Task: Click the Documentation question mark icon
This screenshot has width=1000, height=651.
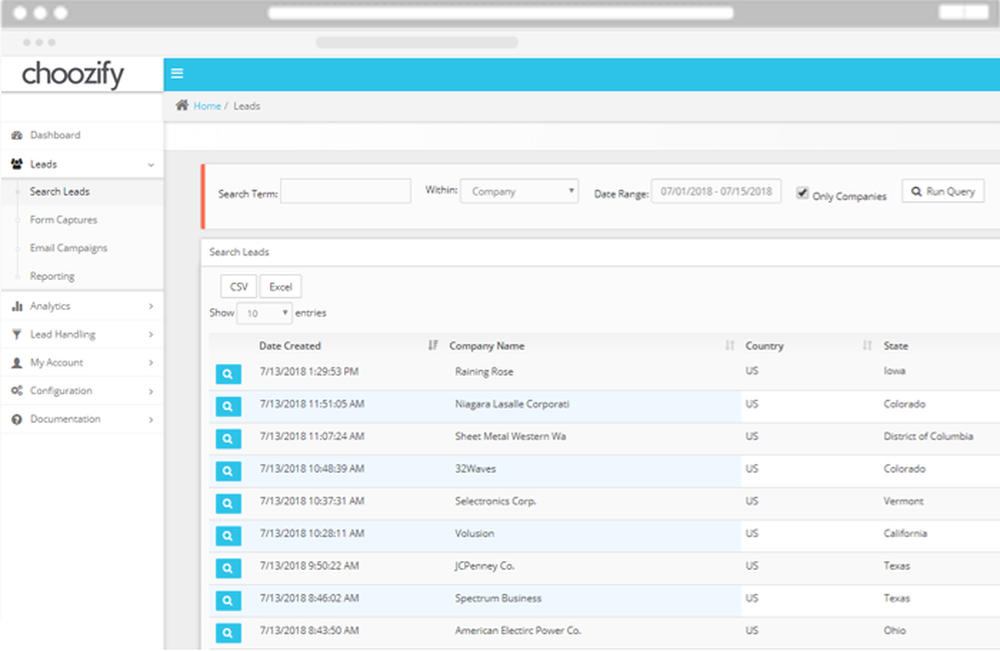Action: click(16, 418)
